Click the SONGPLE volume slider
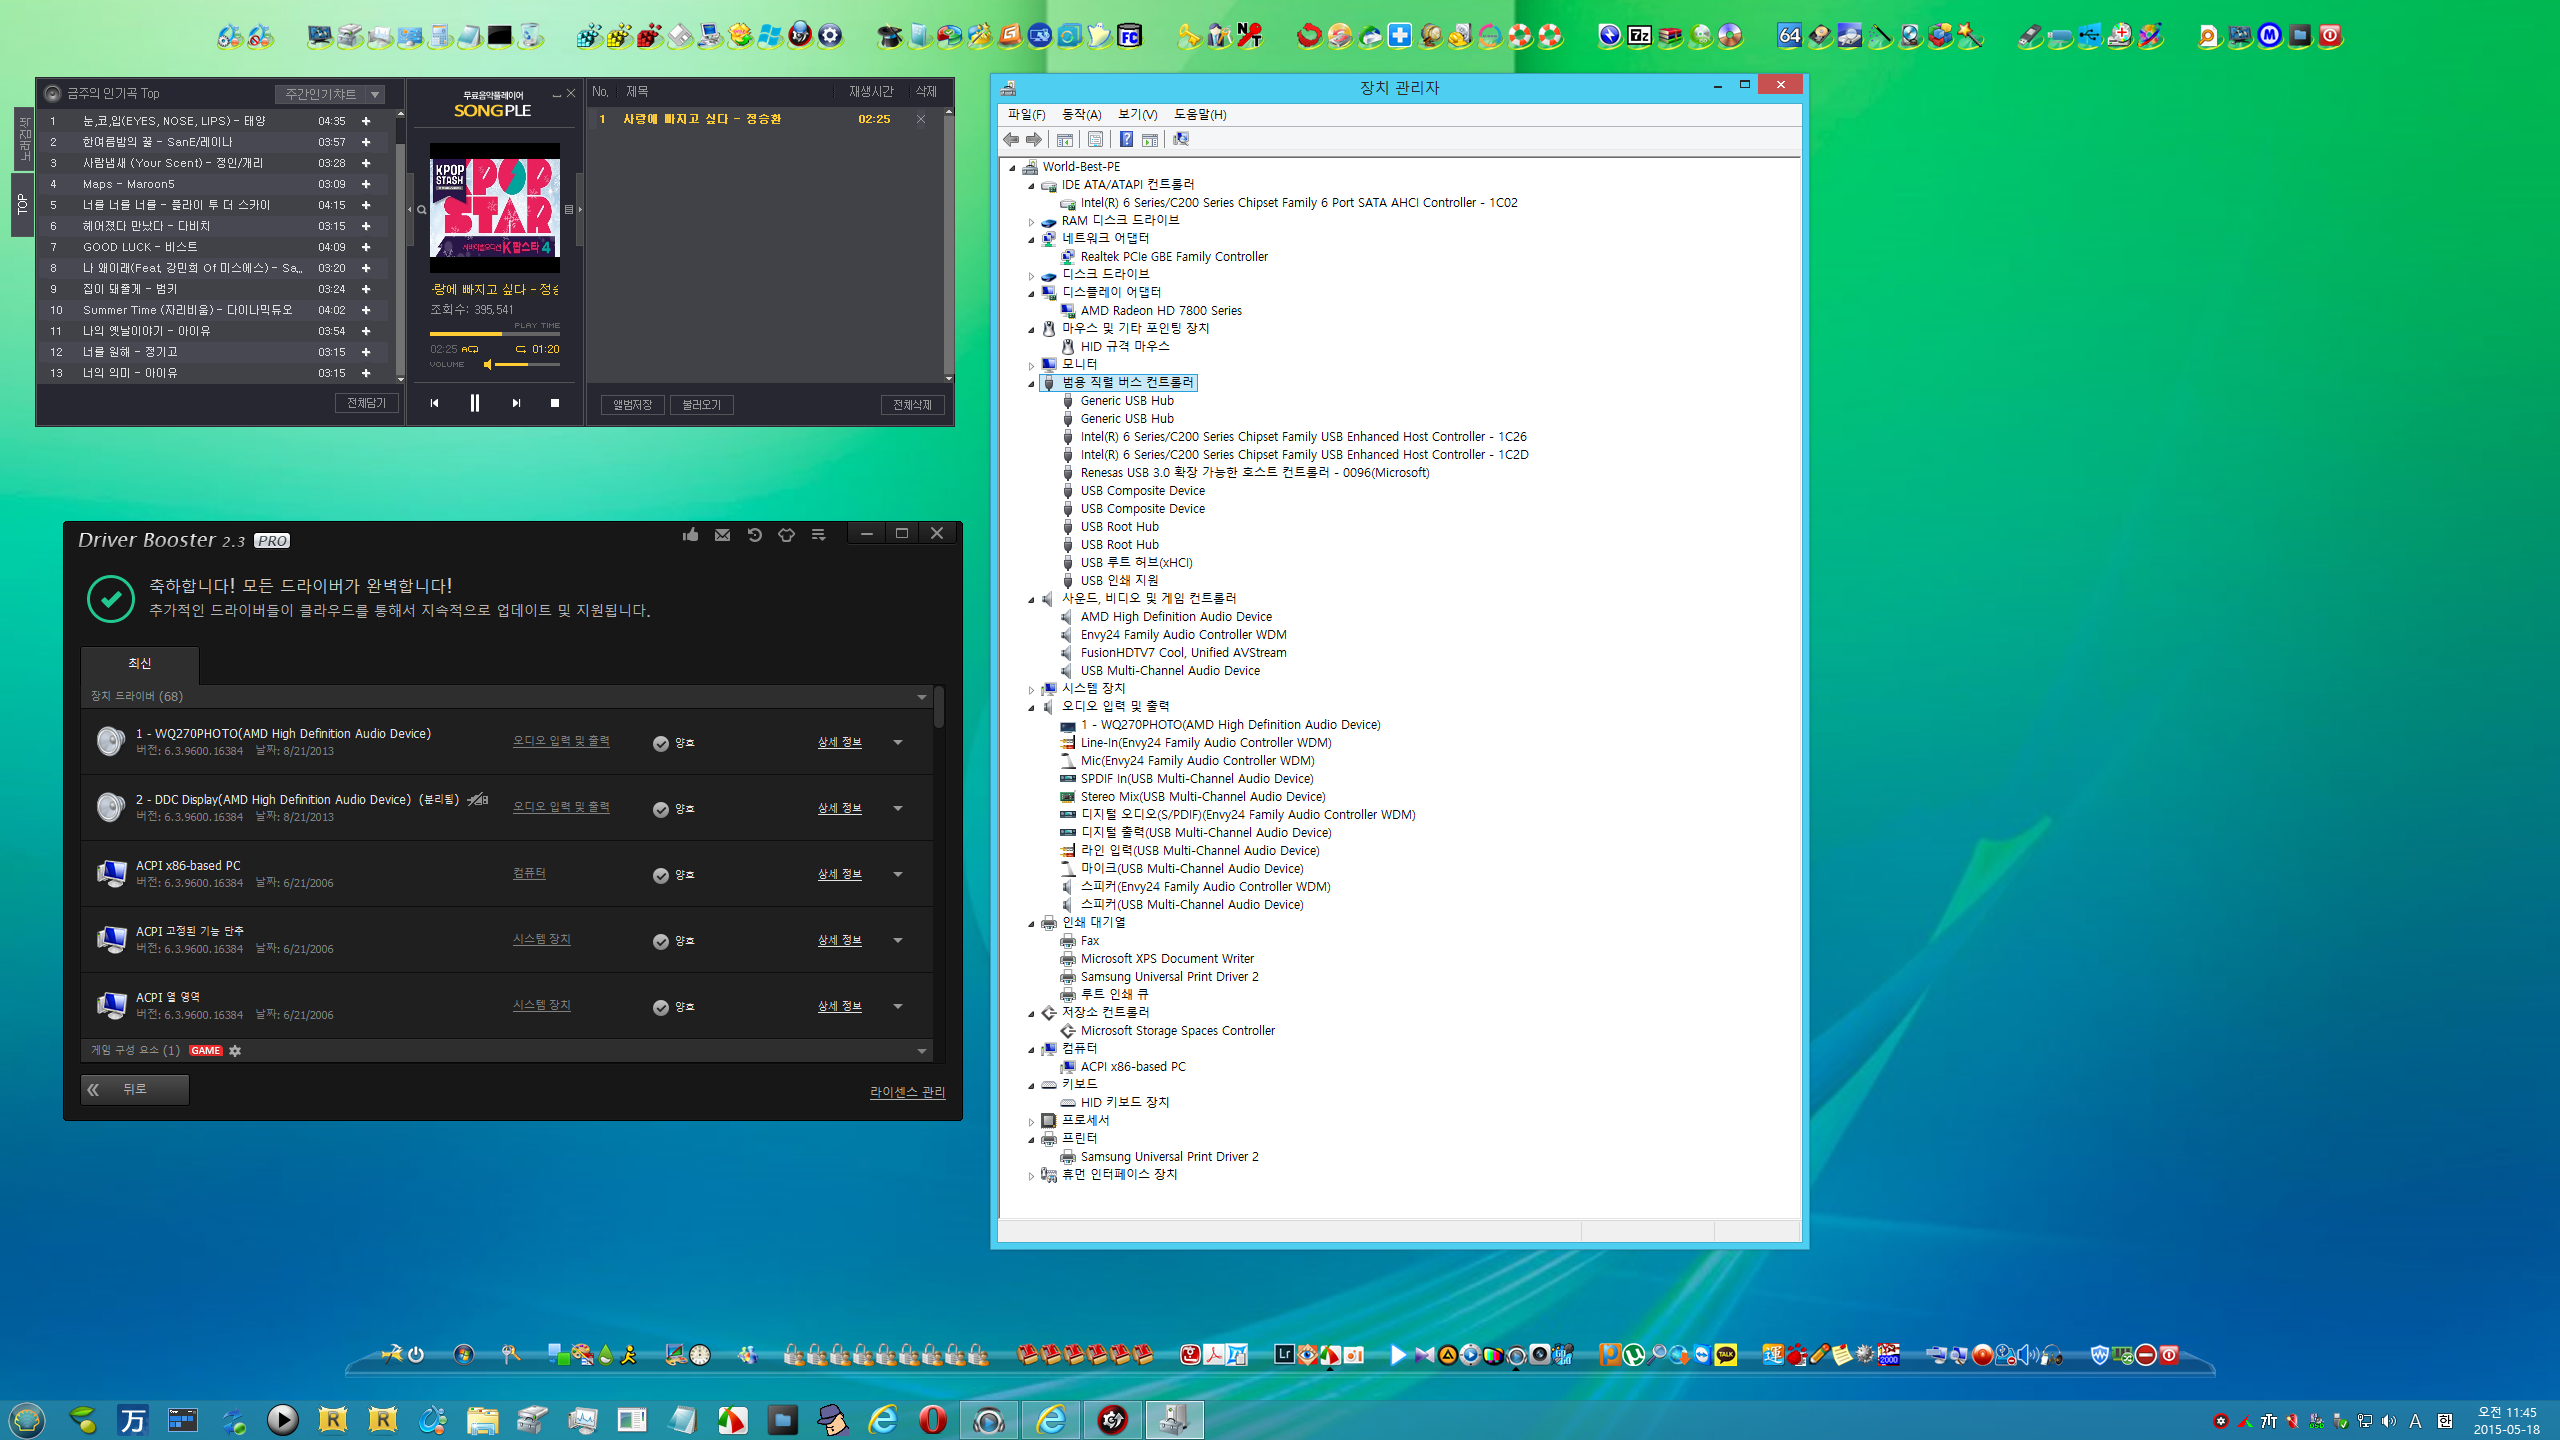This screenshot has height=1440, width=2560. click(528, 365)
